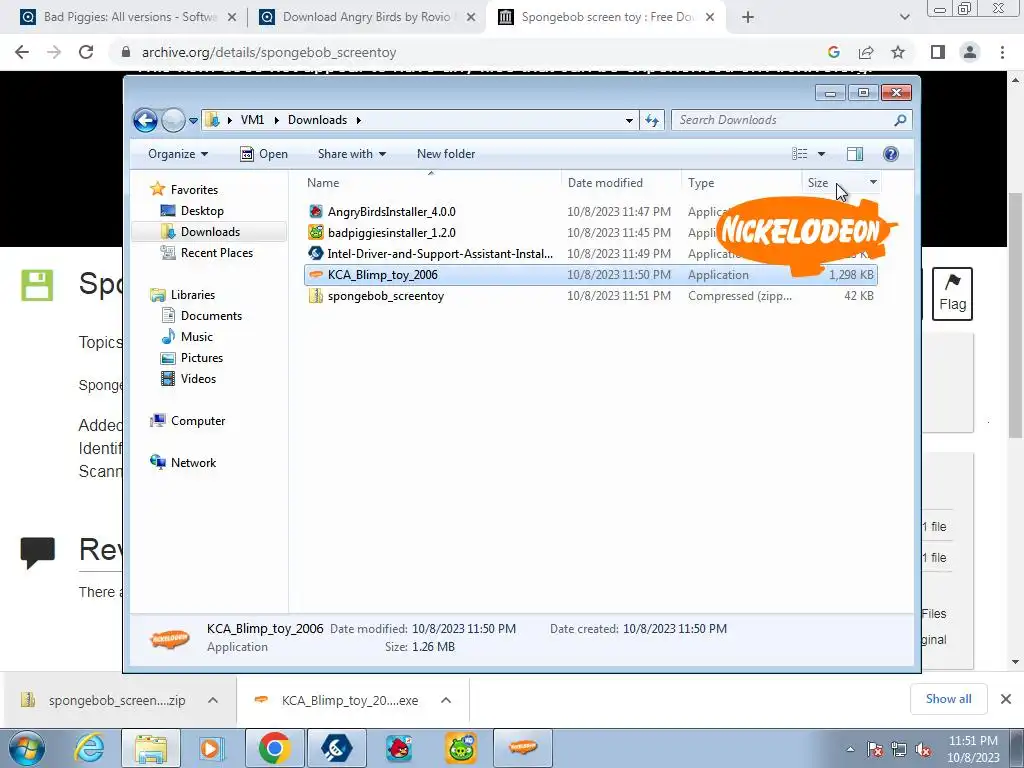
Task: Select the AngryBirdsInstaller_4.0.0 file
Action: (x=392, y=212)
